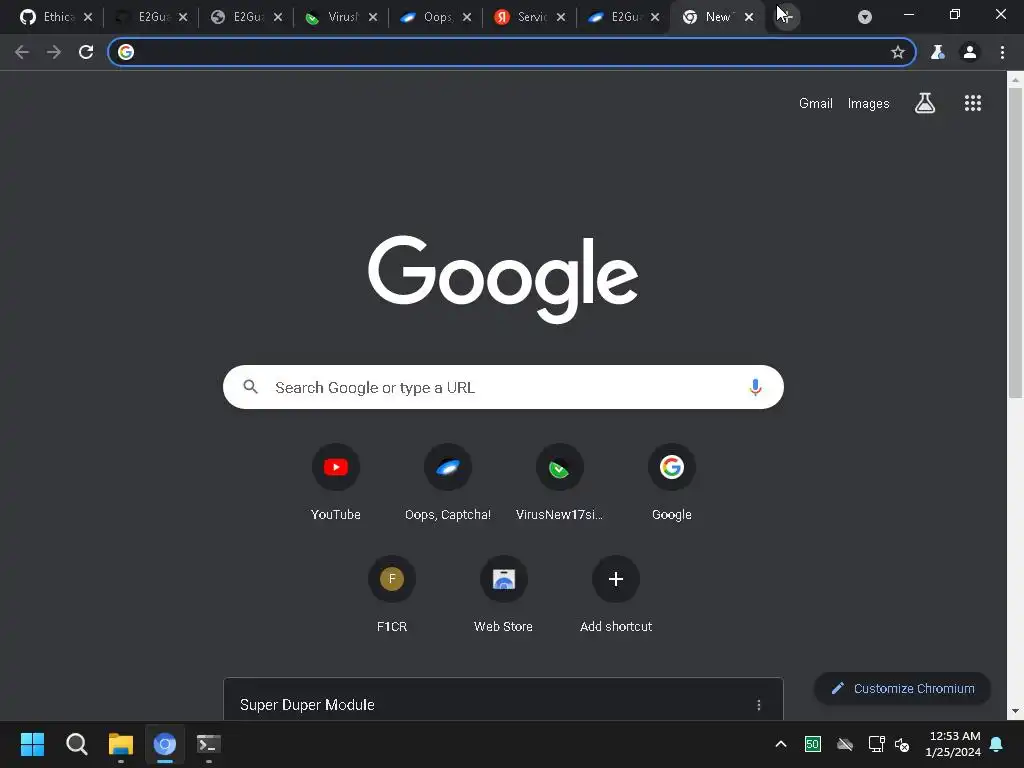1024x768 pixels.
Task: Open the Chromium three-dot menu
Action: (x=1002, y=52)
